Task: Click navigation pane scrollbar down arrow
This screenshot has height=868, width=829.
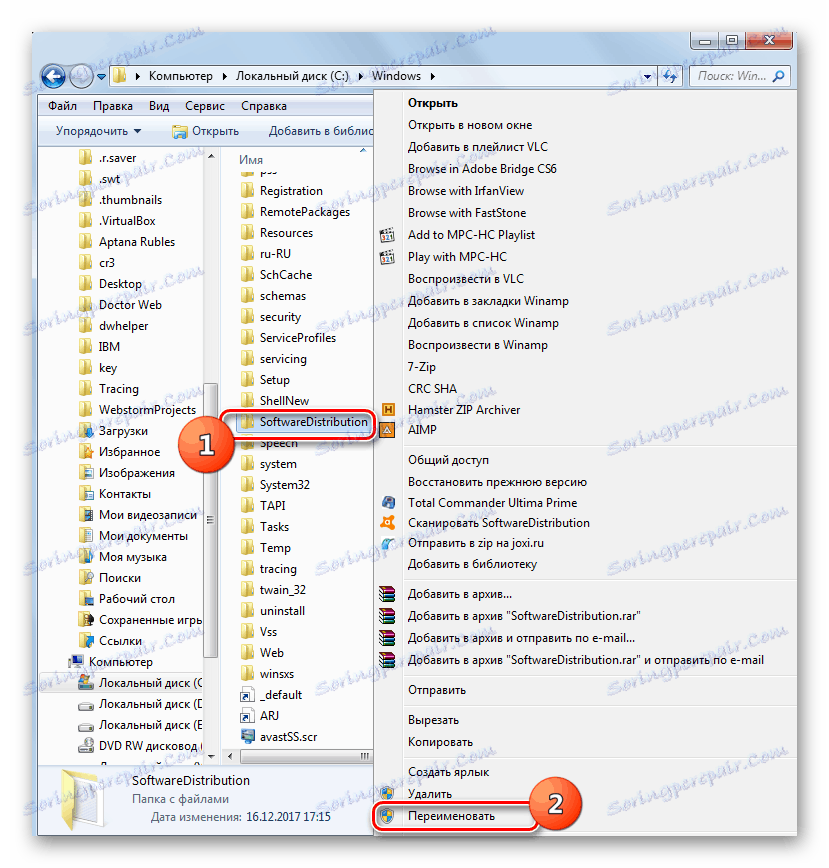Action: (211, 756)
